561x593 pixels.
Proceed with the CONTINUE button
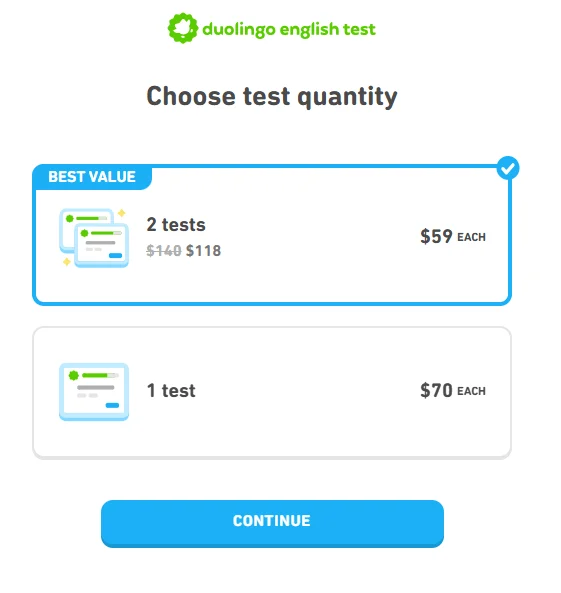tap(272, 523)
